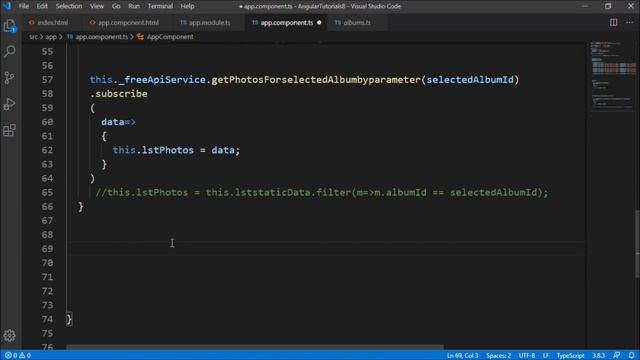The image size is (640, 360).
Task: Click TypeScript version 3.8.3 in status bar
Action: 598,356
